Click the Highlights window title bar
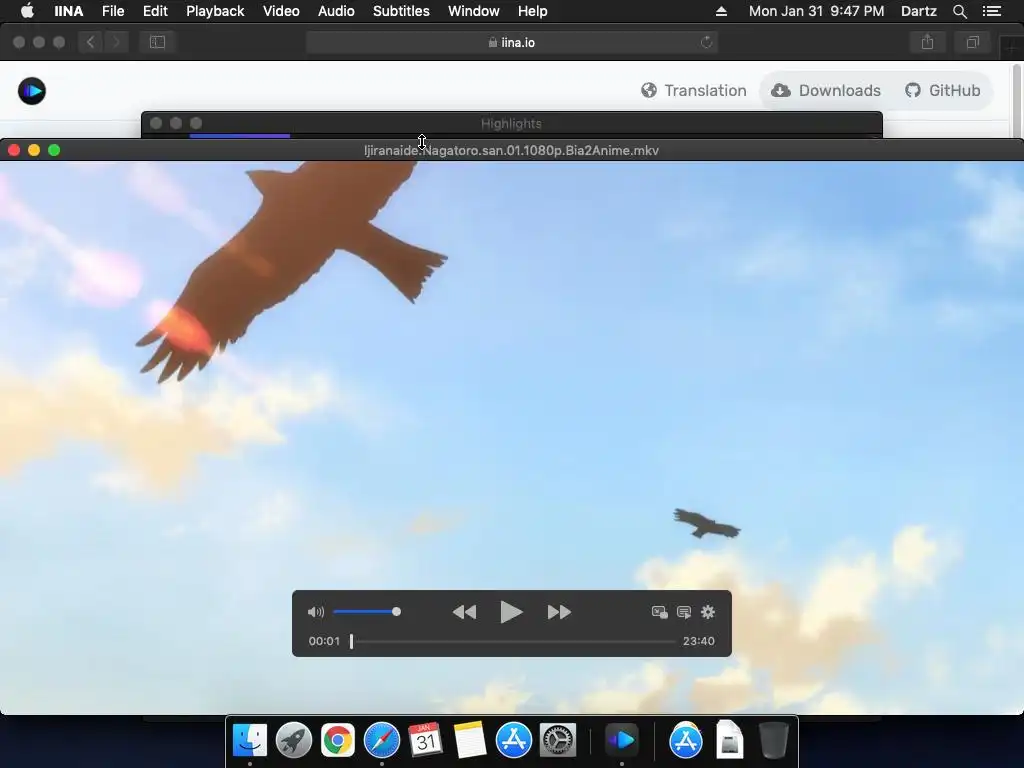This screenshot has height=768, width=1024. (x=511, y=123)
